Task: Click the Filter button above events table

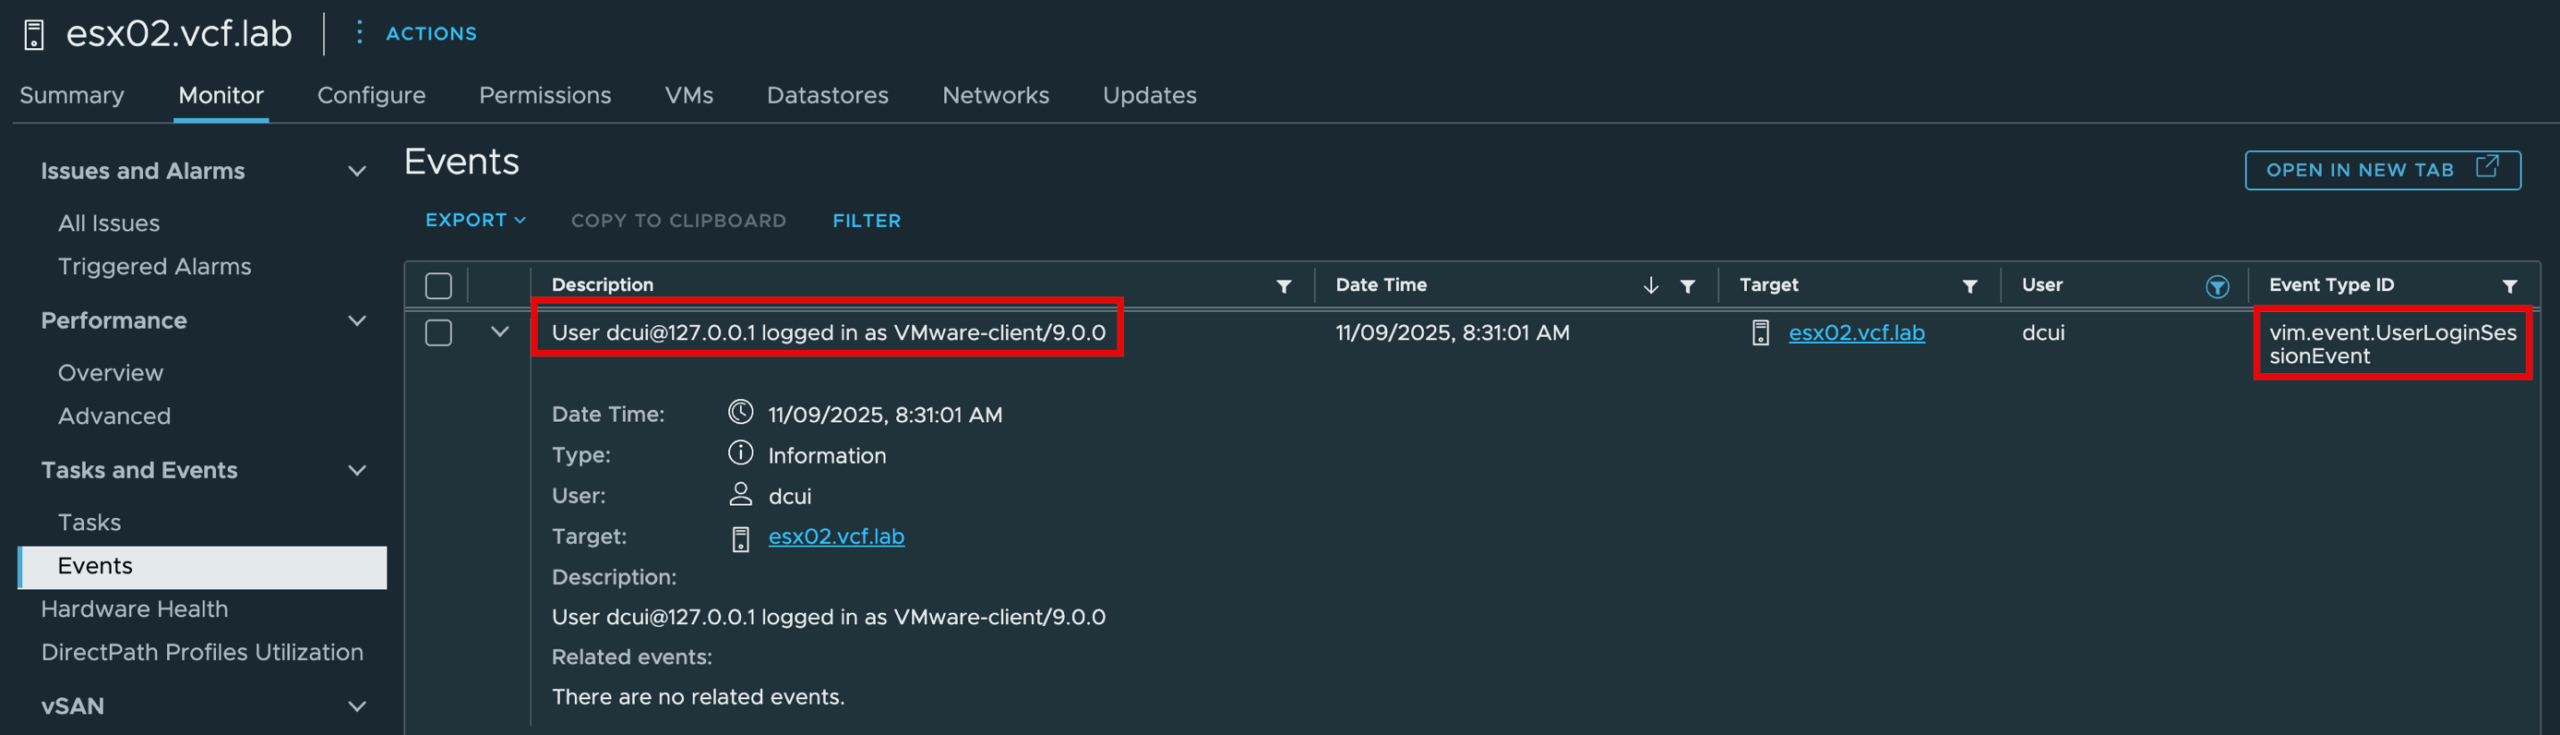Action: (866, 220)
